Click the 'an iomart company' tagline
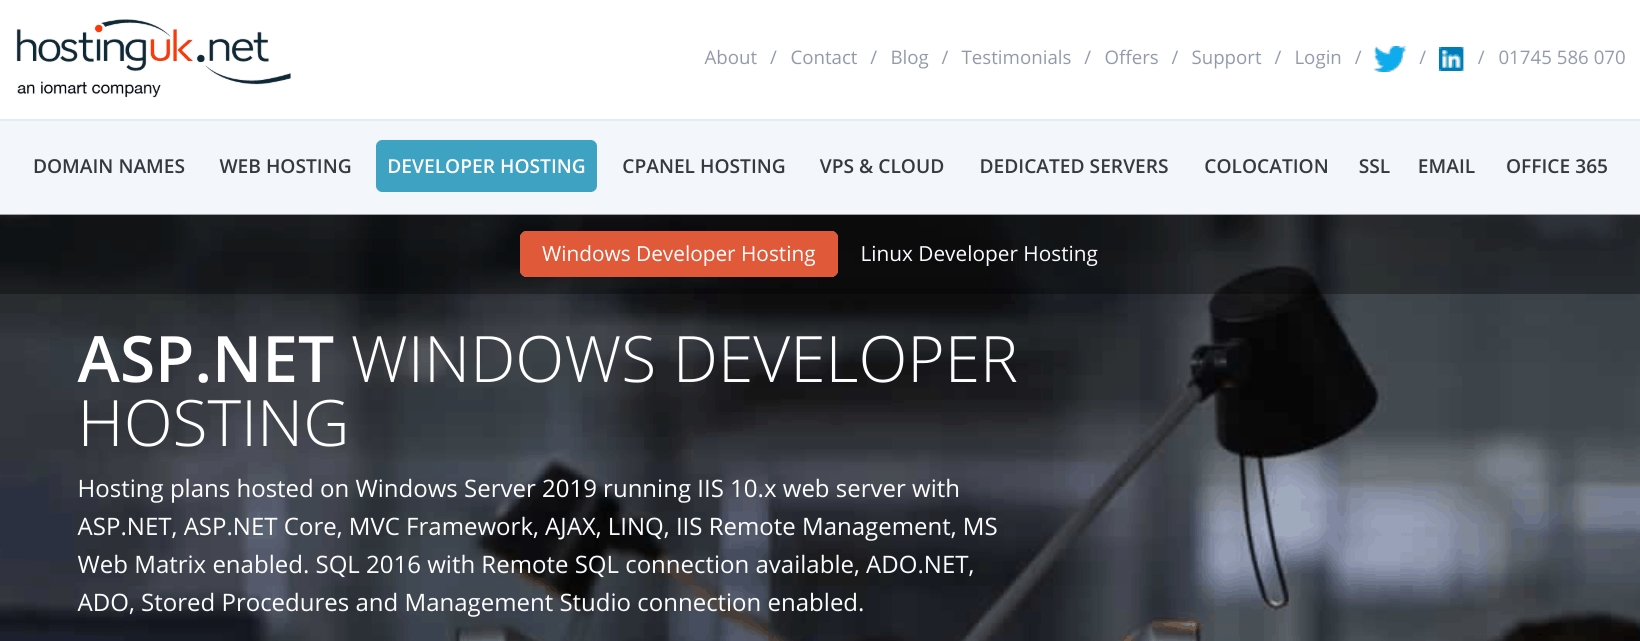 click(89, 88)
